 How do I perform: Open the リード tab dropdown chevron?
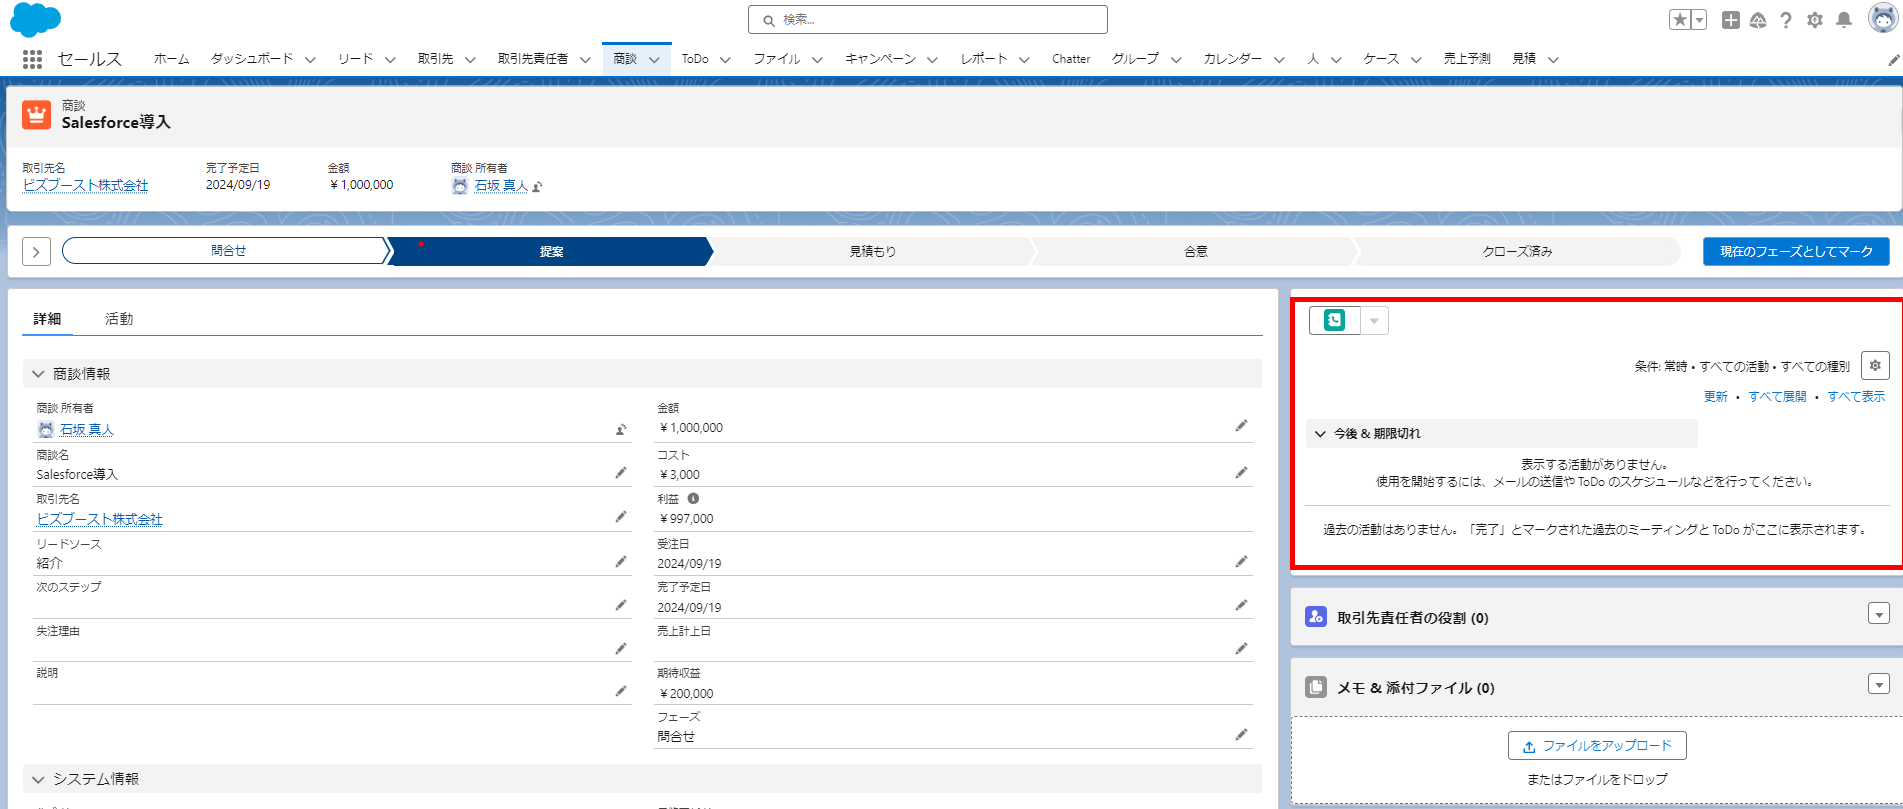(390, 60)
